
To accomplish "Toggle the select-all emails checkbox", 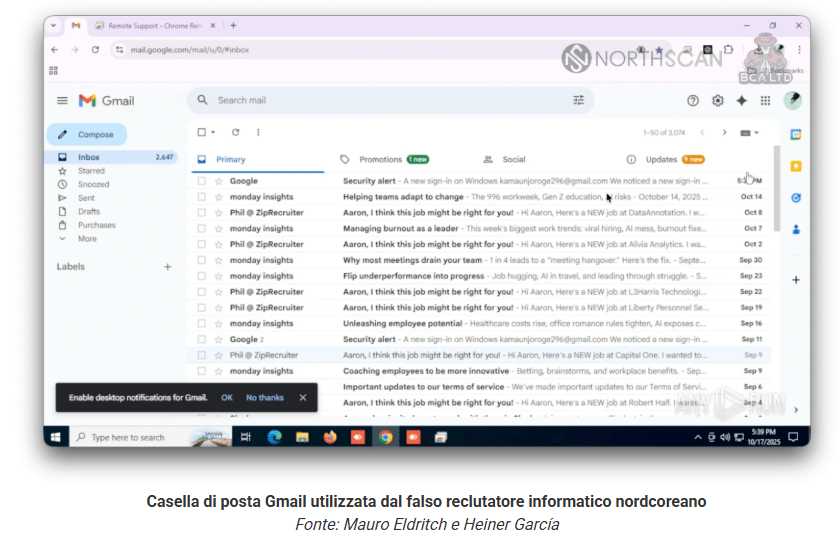I will coord(201,132).
